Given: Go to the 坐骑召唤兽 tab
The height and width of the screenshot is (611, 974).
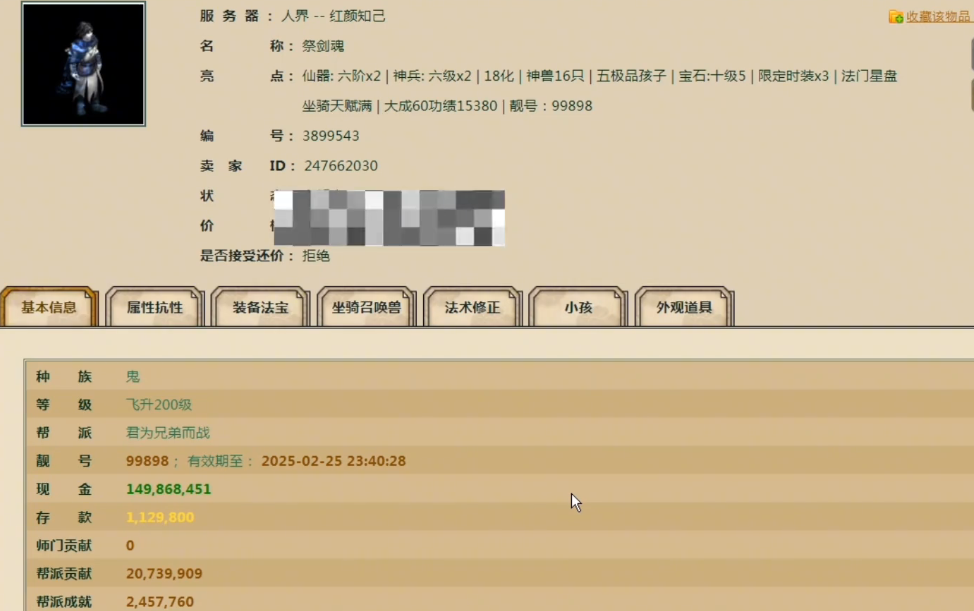Looking at the screenshot, I should point(366,308).
